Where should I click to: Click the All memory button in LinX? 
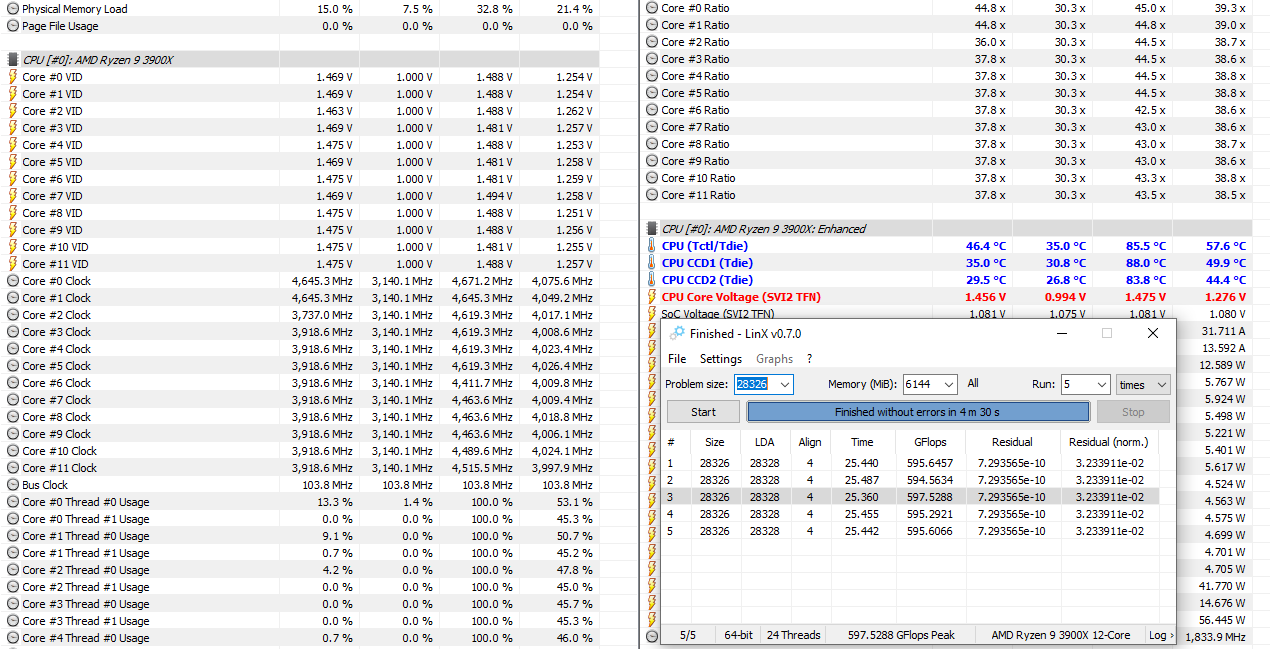pos(973,384)
